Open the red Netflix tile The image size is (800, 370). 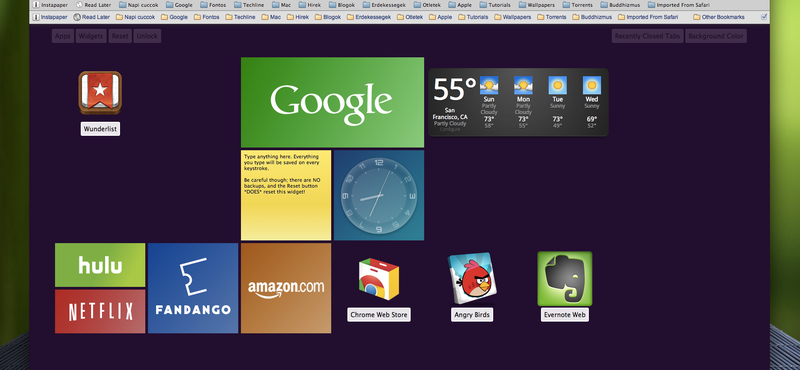(x=100, y=311)
